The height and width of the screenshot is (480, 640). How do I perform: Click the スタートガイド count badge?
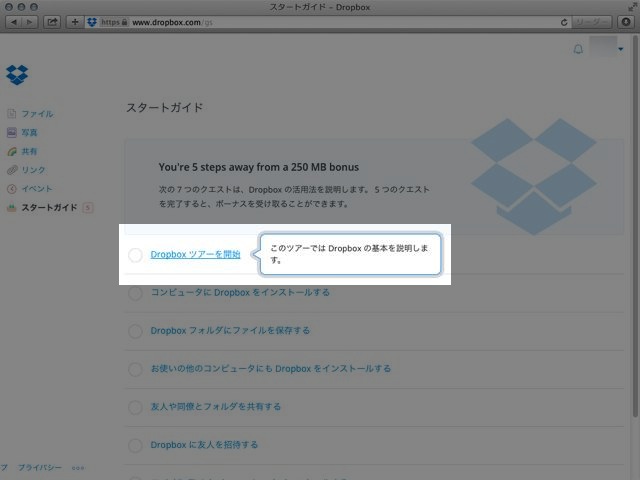click(x=88, y=207)
